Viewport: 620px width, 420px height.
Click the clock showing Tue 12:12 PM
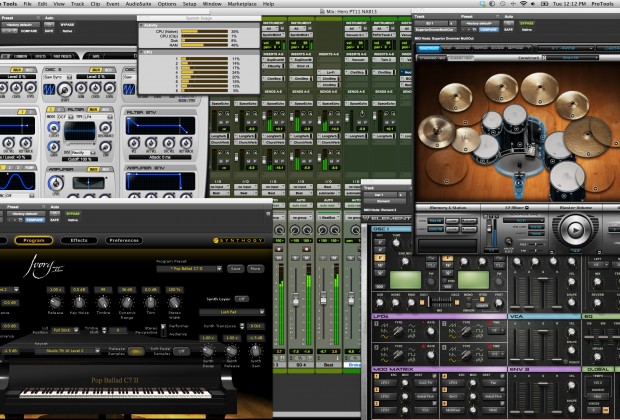click(x=570, y=4)
